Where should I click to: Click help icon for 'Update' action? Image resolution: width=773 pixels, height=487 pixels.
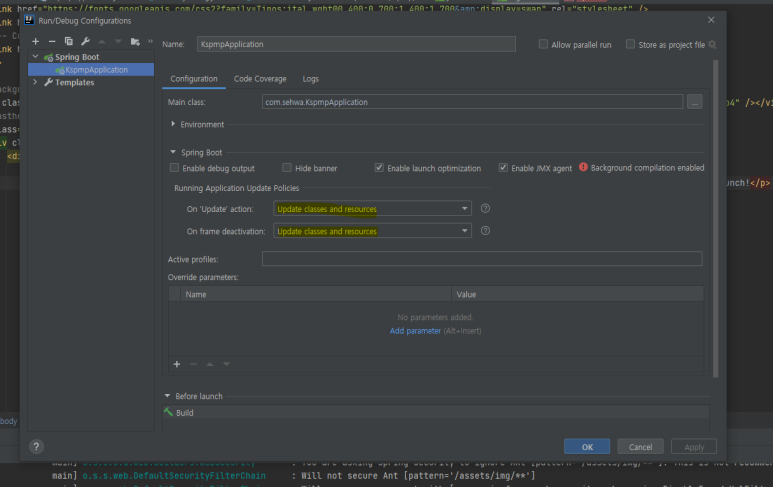[485, 209]
